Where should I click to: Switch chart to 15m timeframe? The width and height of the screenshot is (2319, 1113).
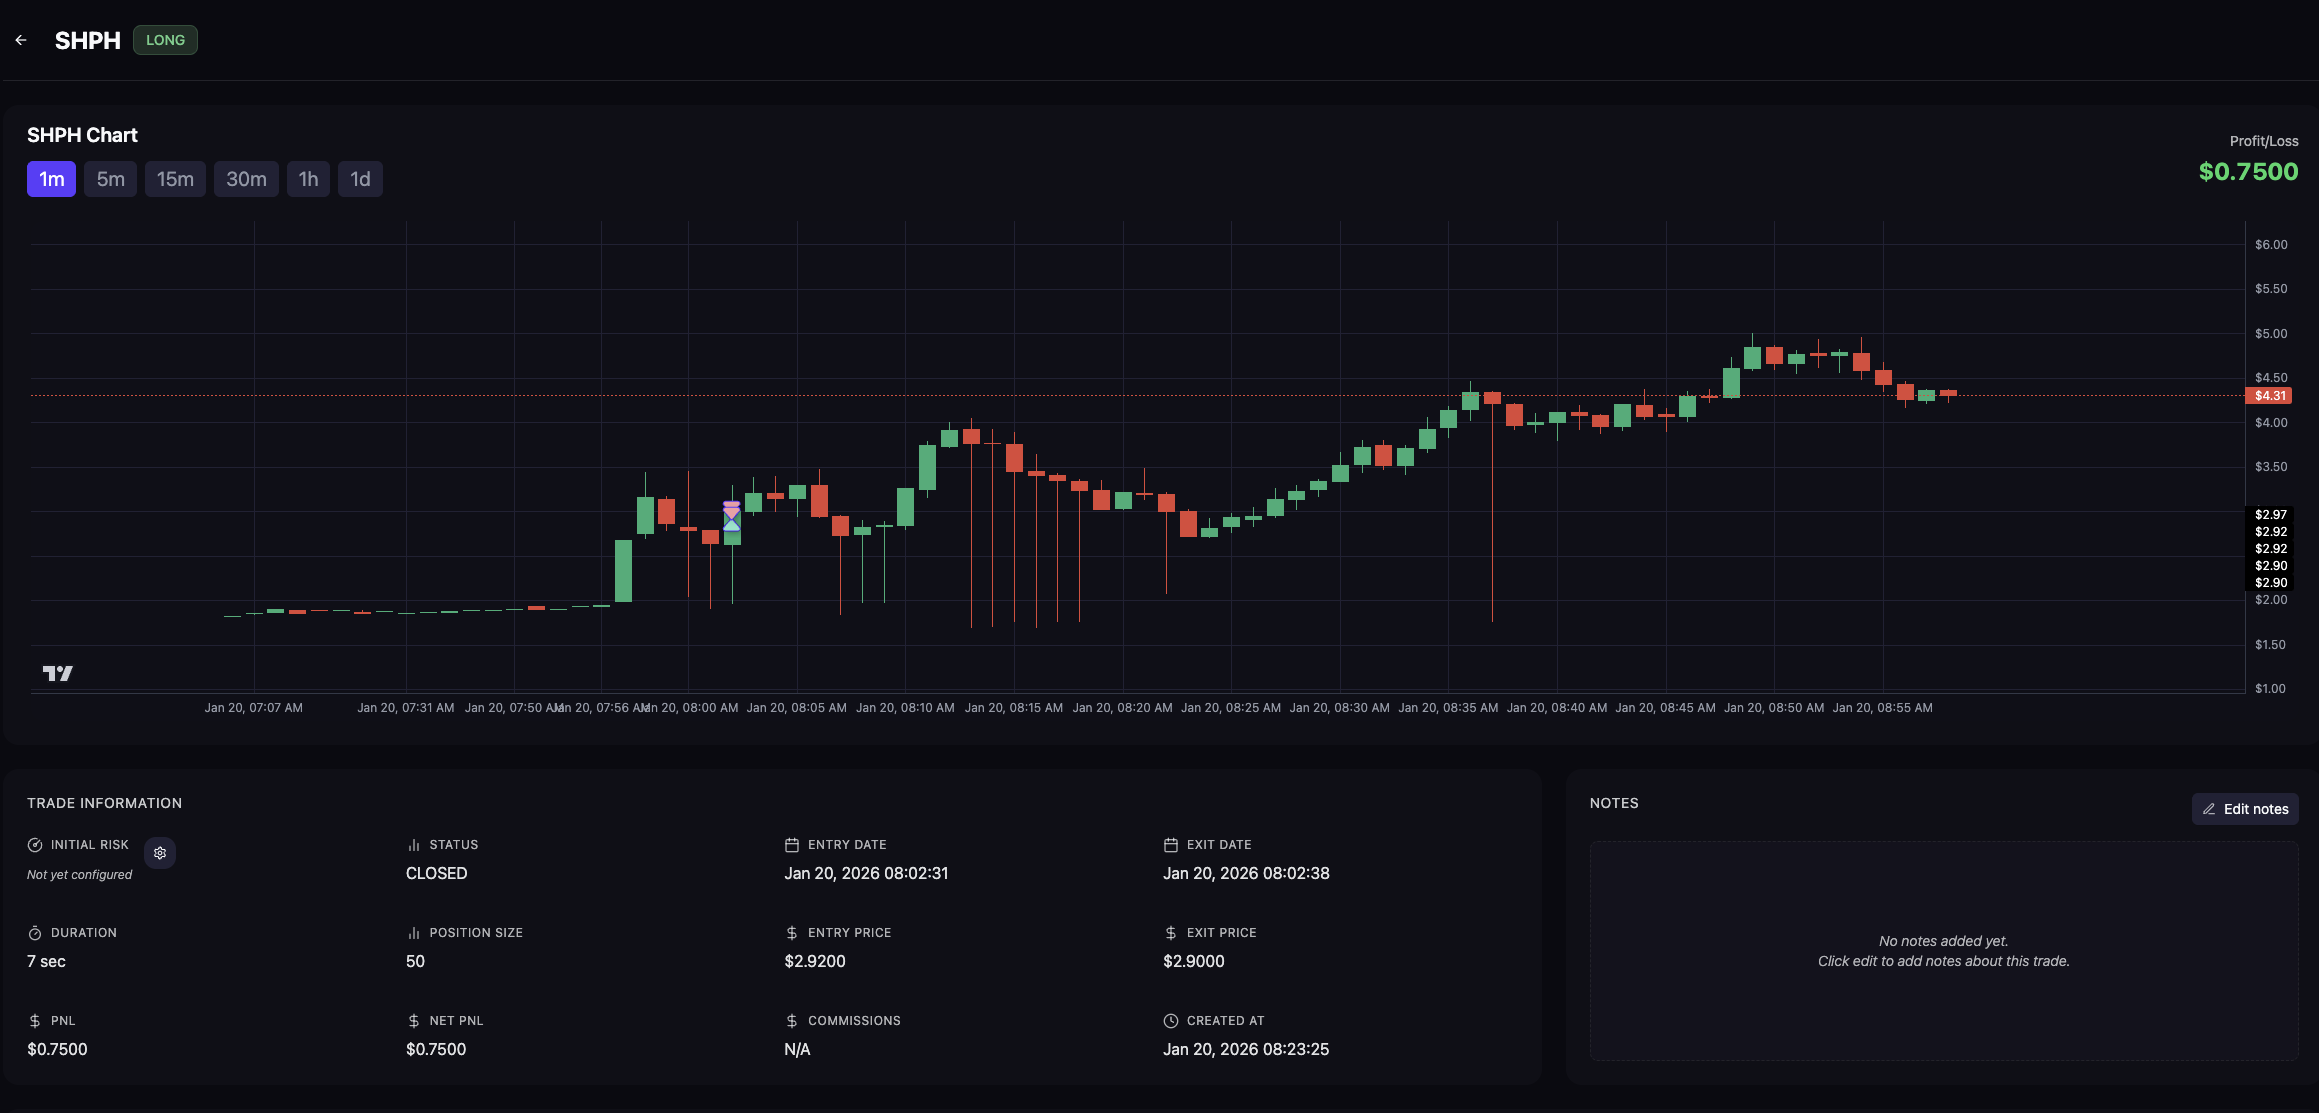coord(175,179)
